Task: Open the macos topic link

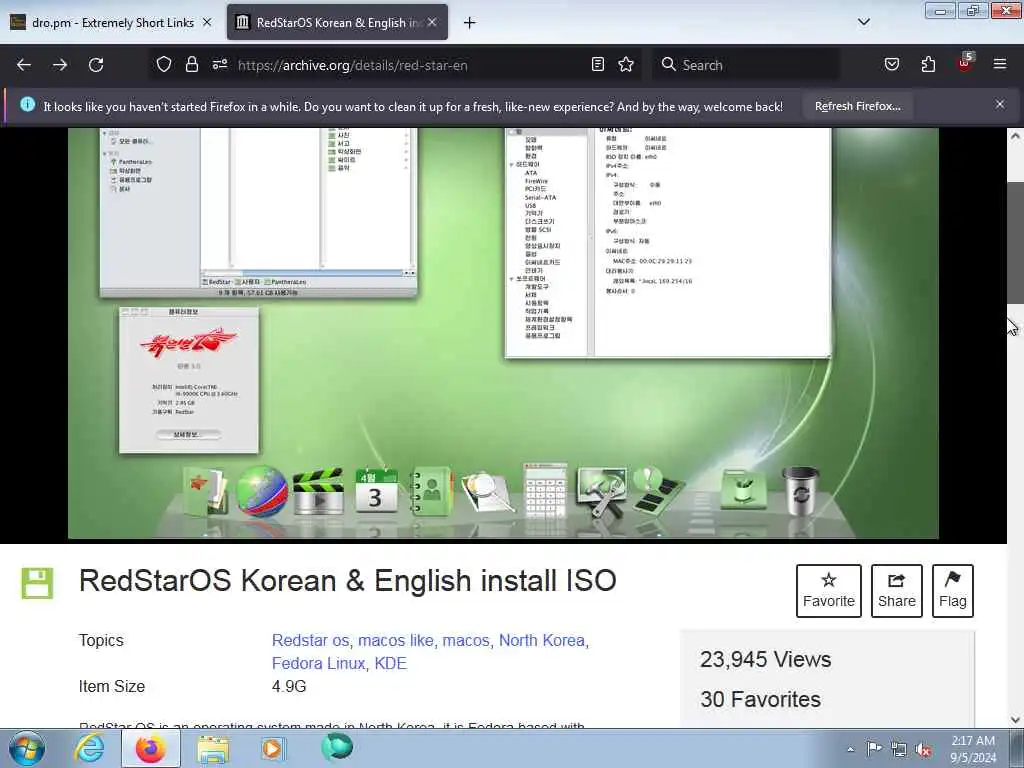Action: [x=466, y=641]
